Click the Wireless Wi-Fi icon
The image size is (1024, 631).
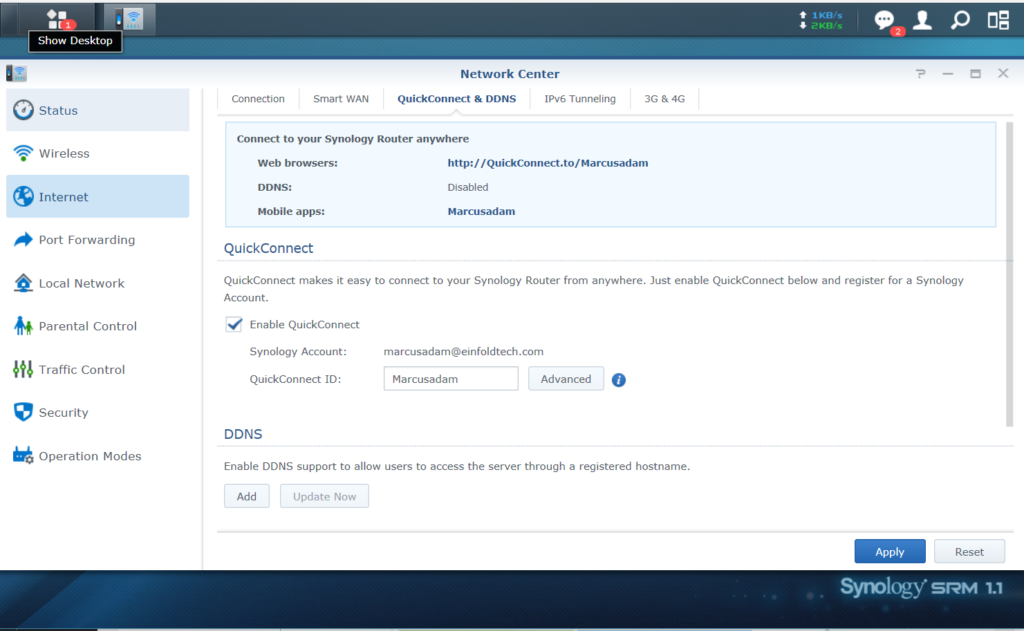click(x=23, y=153)
